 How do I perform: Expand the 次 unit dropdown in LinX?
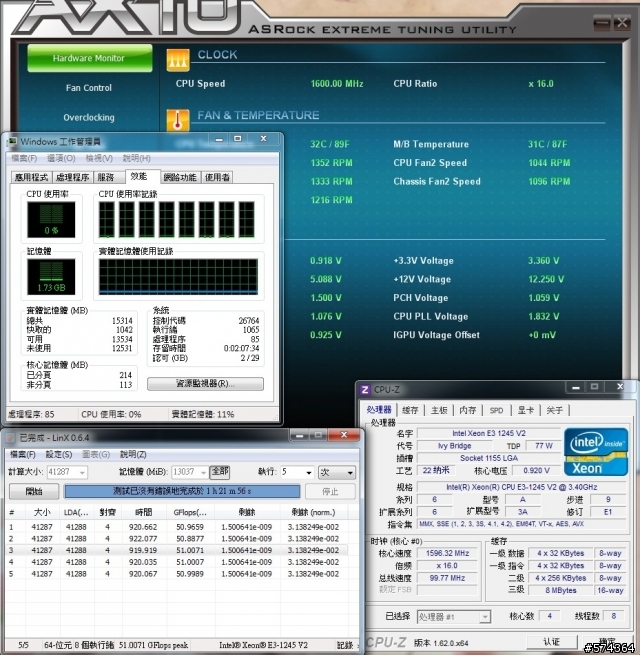point(350,473)
